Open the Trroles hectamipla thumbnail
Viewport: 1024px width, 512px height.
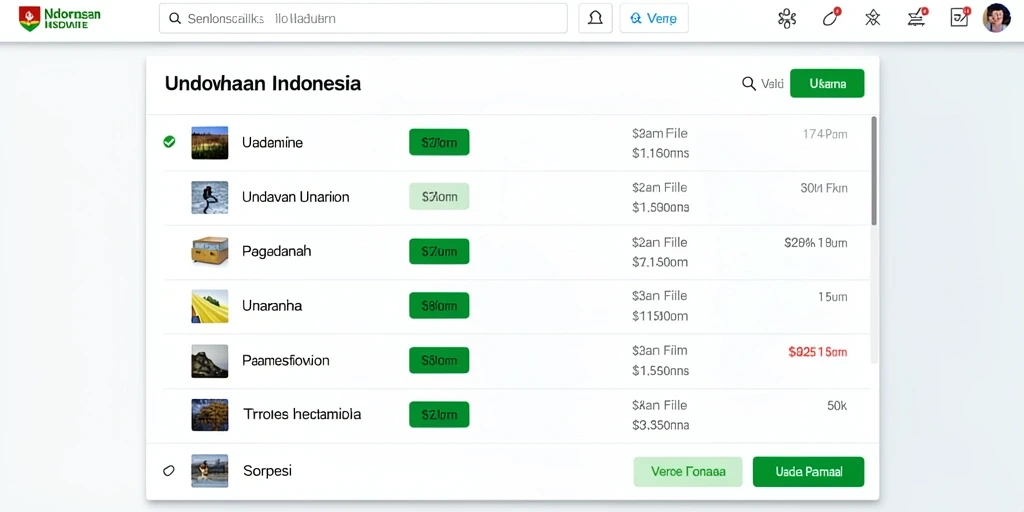(x=210, y=415)
